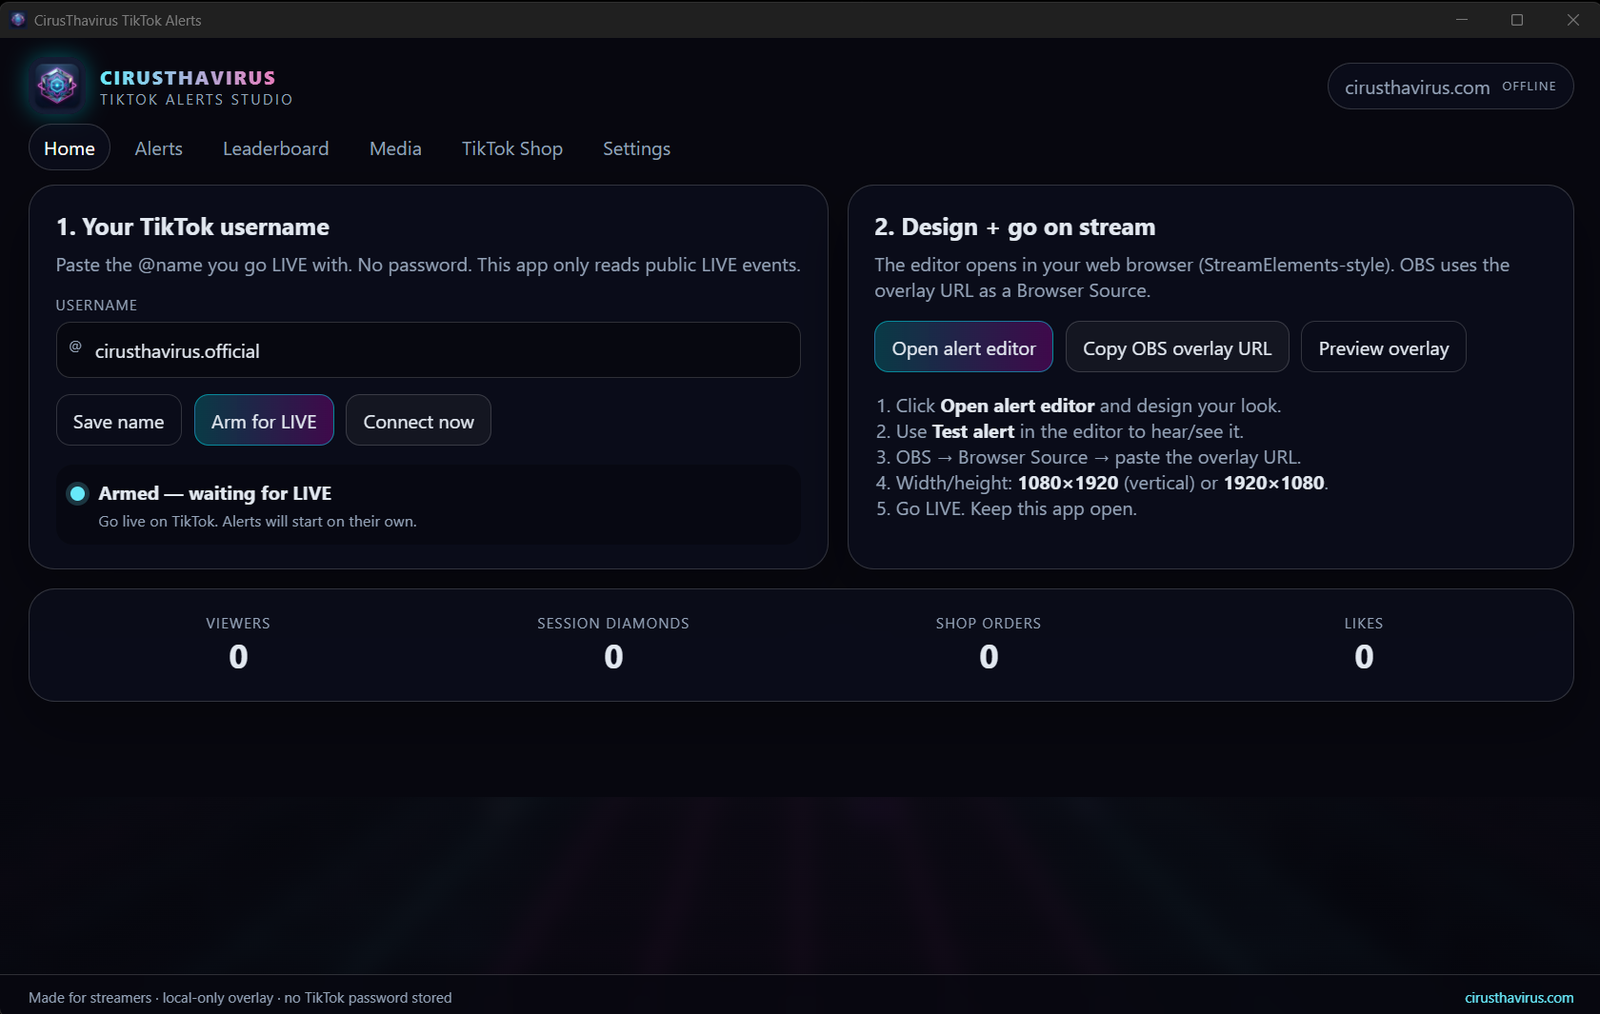Toggle Arm for LIVE button
The width and height of the screenshot is (1600, 1014).
tap(264, 421)
